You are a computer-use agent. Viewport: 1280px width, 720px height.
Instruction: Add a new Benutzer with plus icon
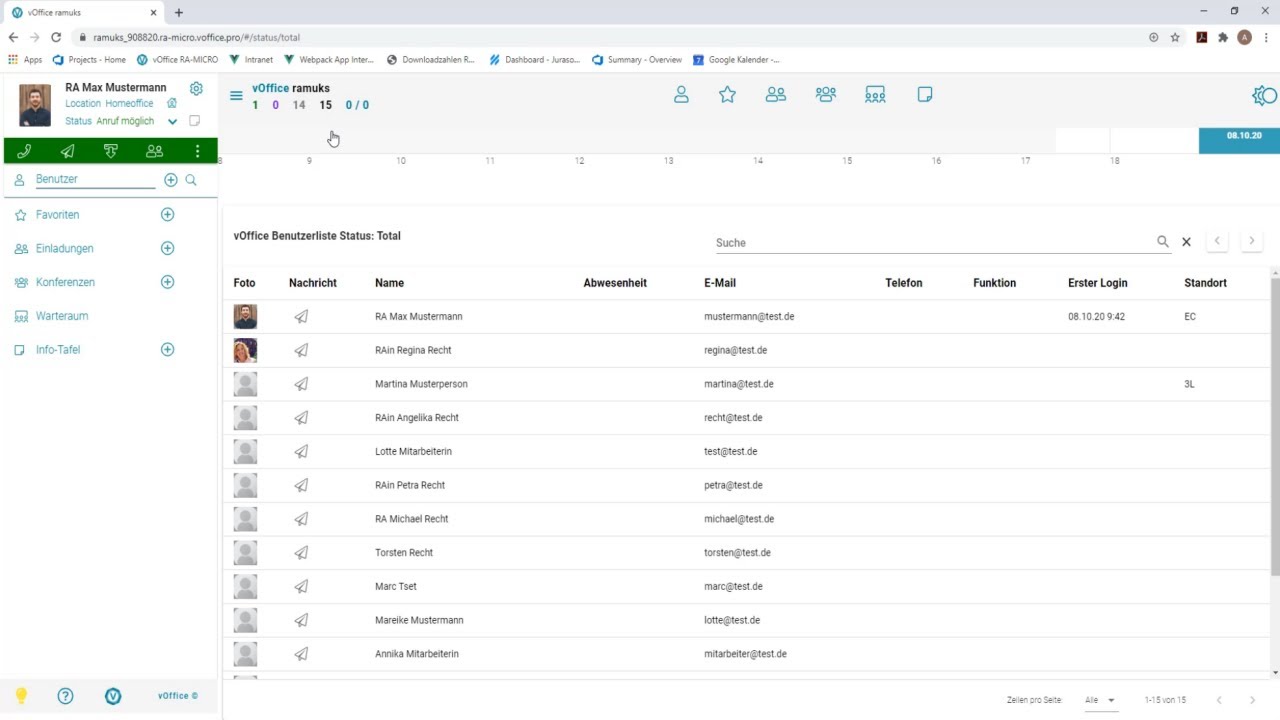click(x=171, y=180)
